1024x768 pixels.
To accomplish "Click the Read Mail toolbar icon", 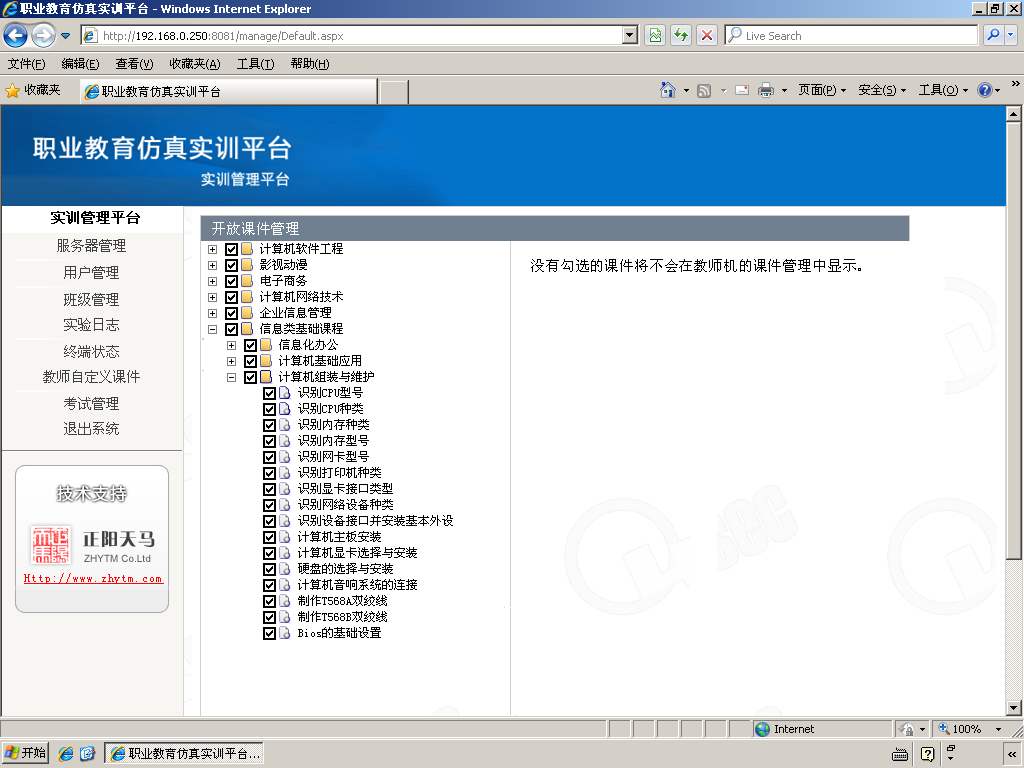I will click(x=742, y=90).
